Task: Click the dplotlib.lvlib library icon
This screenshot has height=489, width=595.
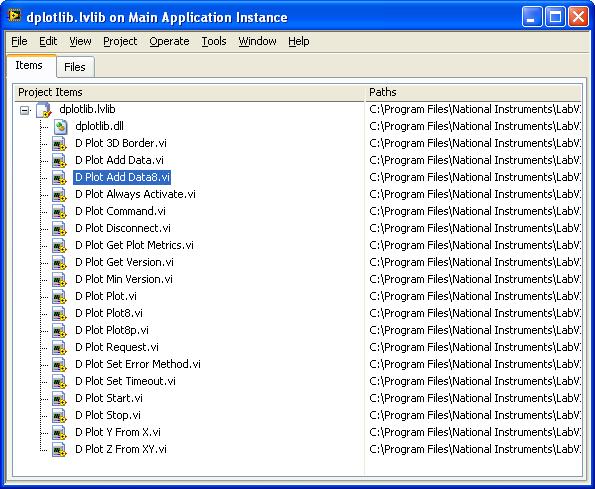Action: coord(44,110)
